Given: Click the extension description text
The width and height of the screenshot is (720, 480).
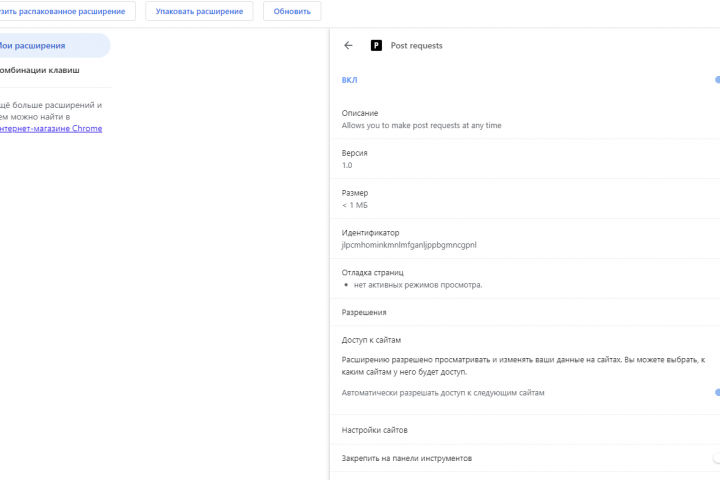Looking at the screenshot, I should click(421, 125).
